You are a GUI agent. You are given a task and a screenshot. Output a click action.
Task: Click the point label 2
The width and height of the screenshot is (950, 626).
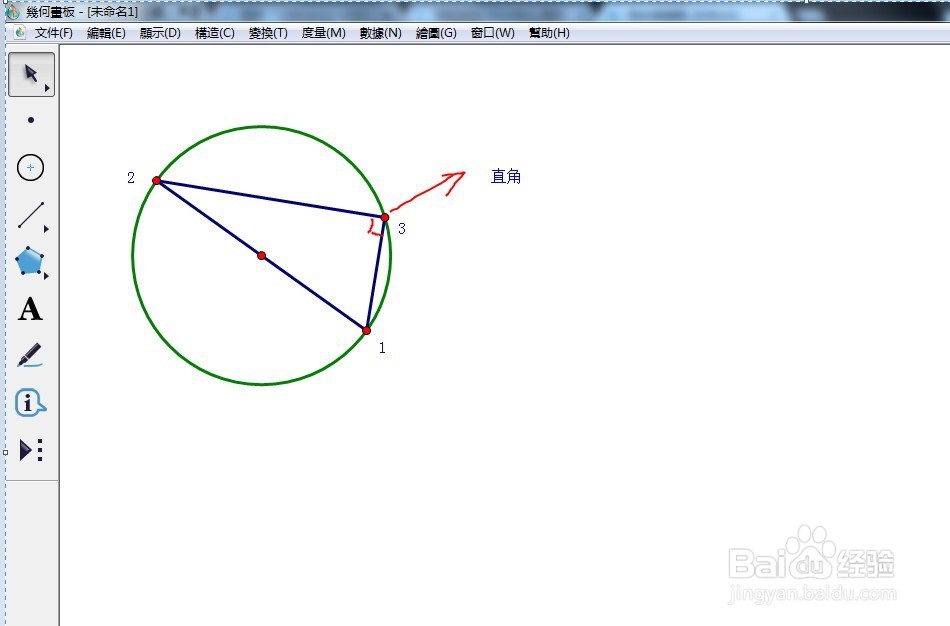click(131, 178)
